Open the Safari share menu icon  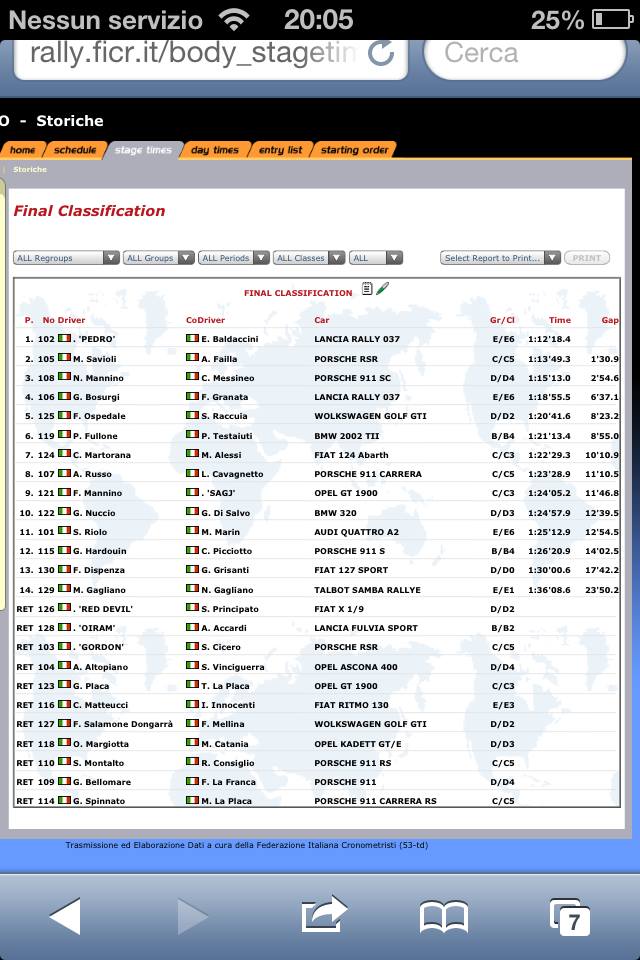click(x=324, y=914)
